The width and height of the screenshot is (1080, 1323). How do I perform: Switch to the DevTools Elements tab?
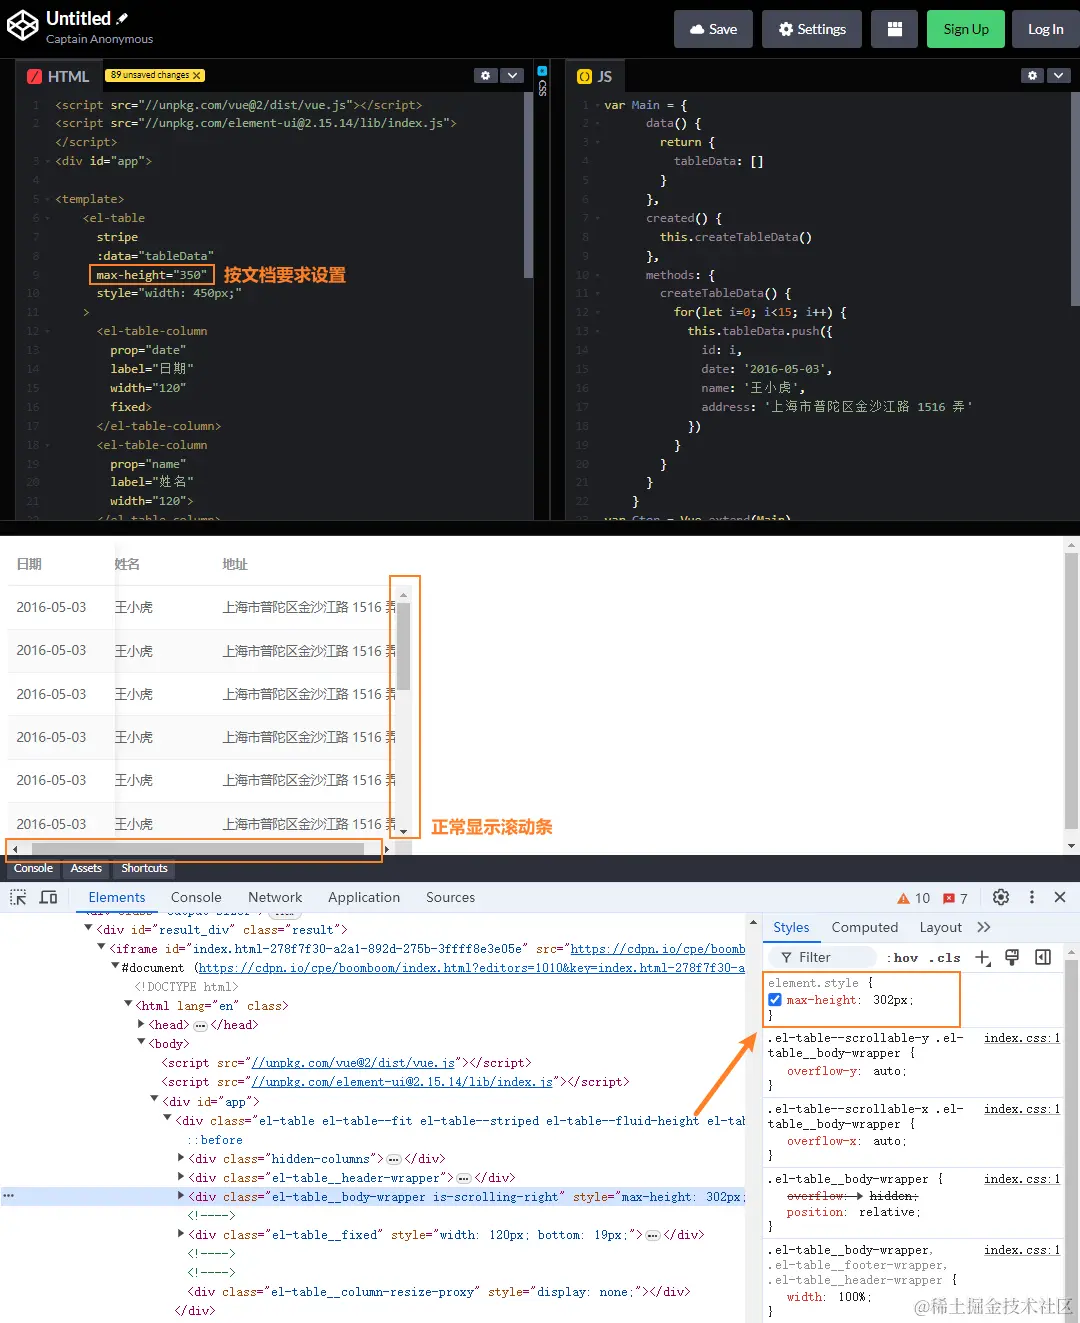(117, 897)
